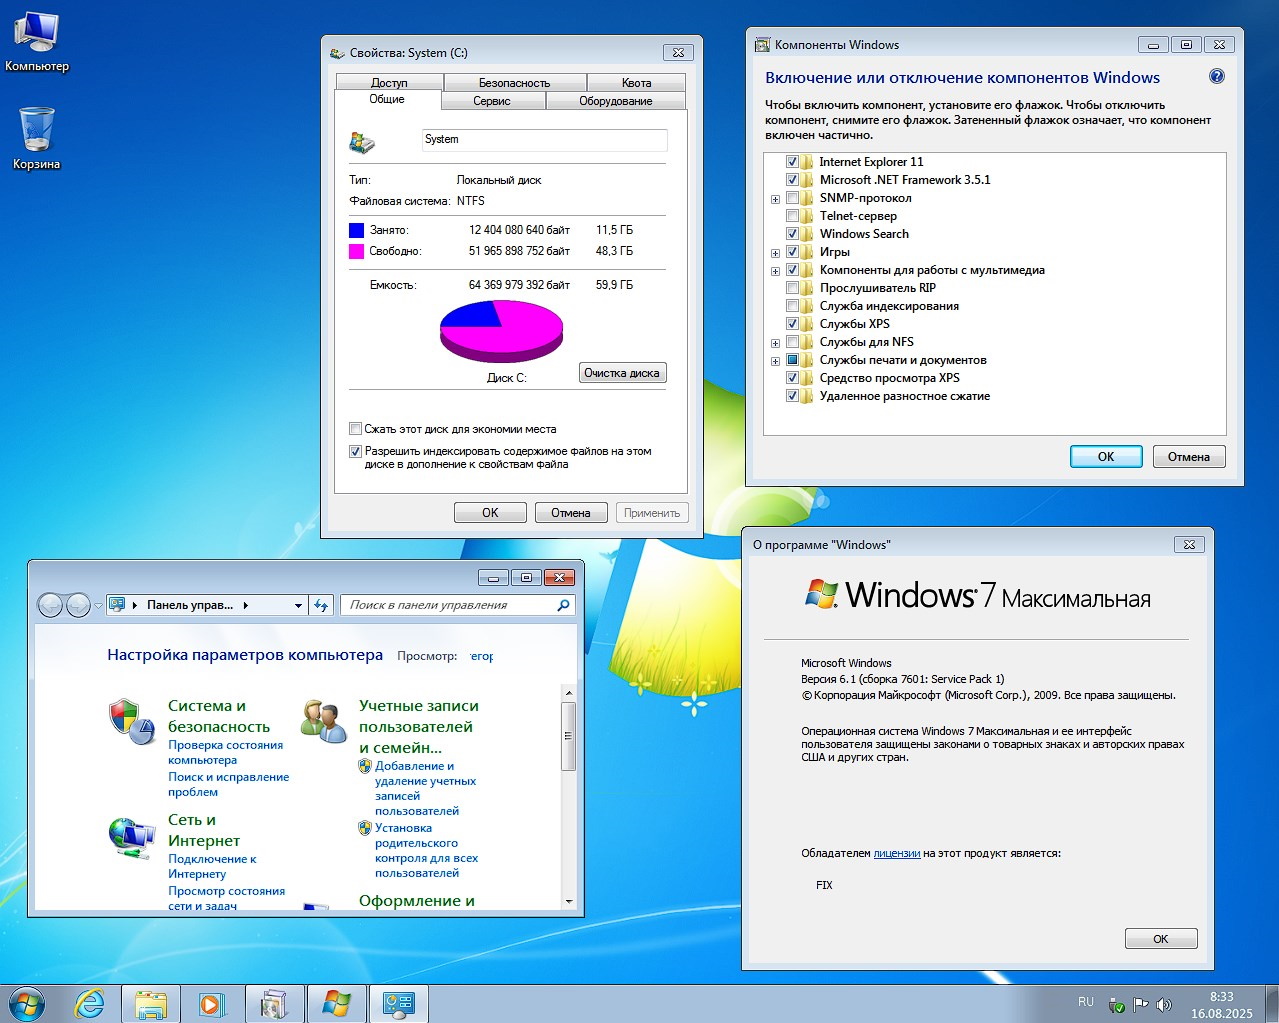Open the Start menu orb
1279x1023 pixels.
click(26, 1003)
